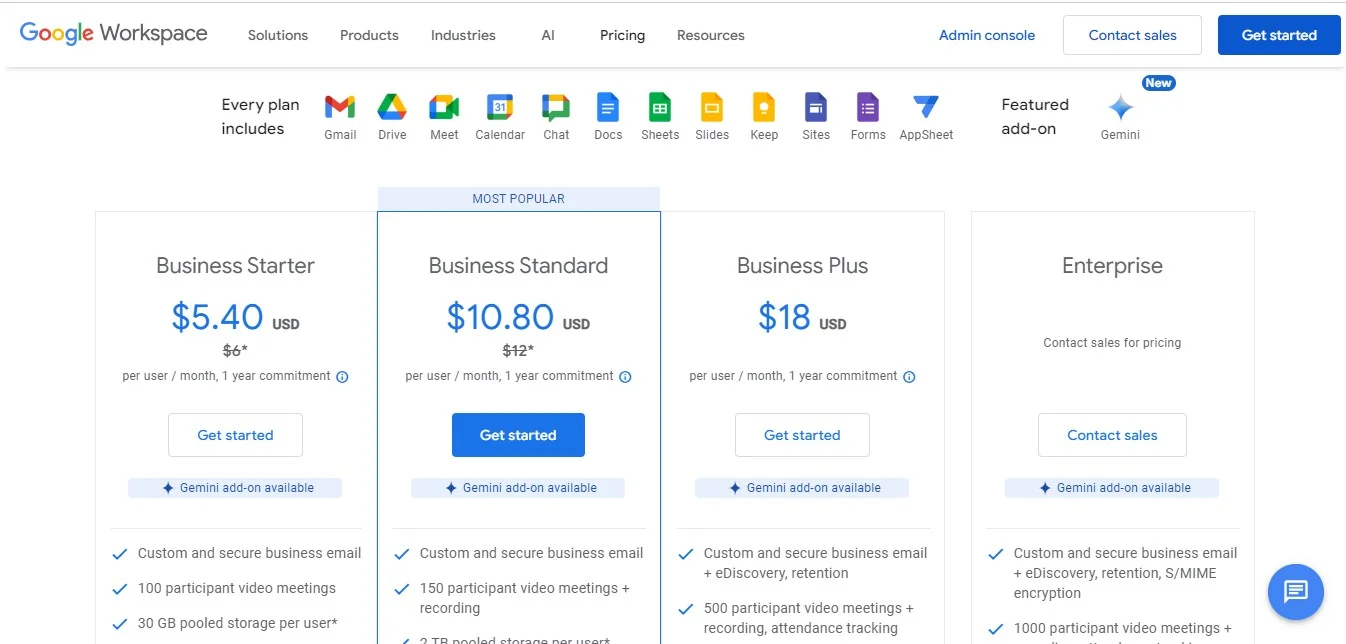
Task: Select the AppSheet app icon
Action: pyautogui.click(x=926, y=106)
